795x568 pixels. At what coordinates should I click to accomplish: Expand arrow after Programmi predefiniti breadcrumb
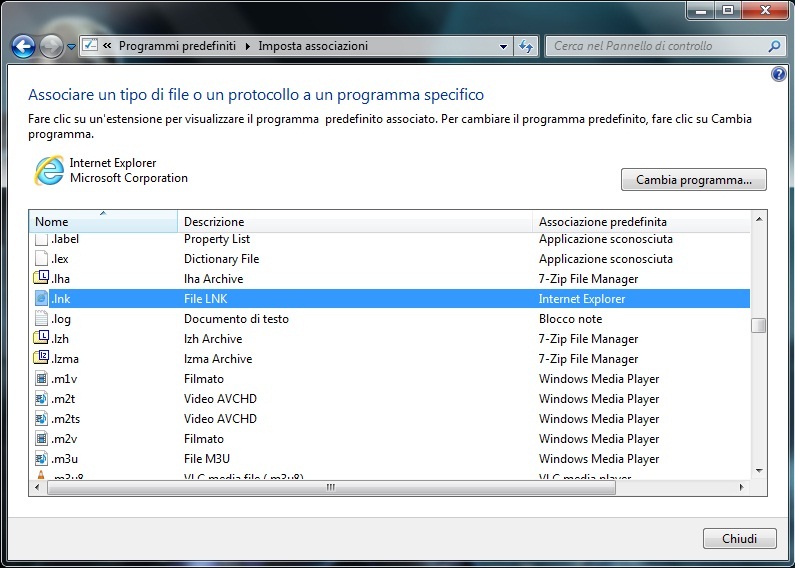248,46
